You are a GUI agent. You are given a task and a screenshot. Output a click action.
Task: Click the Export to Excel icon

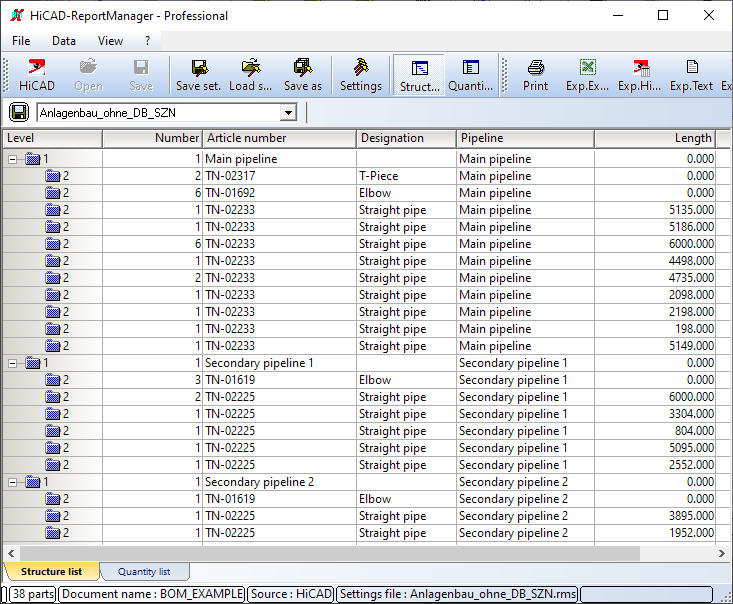point(587,67)
